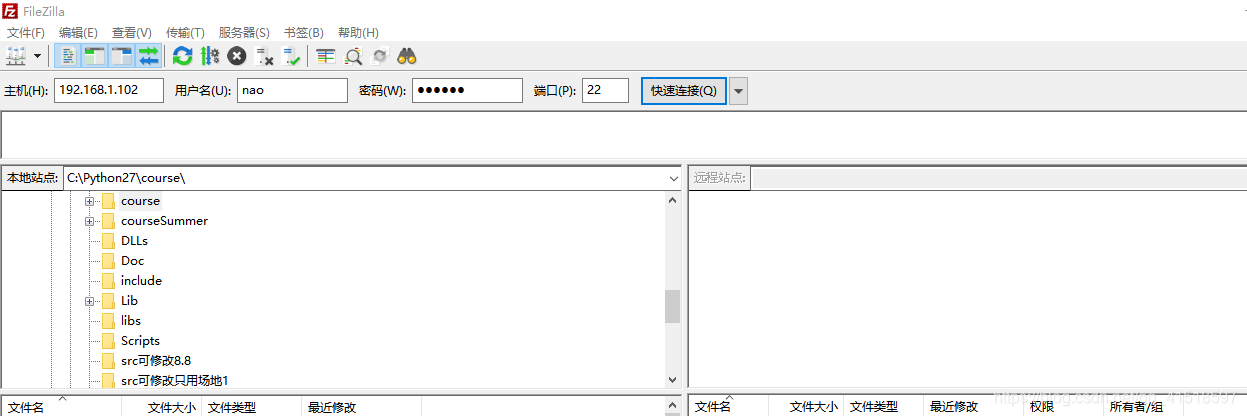Click the 主机 host input field

[x=109, y=90]
